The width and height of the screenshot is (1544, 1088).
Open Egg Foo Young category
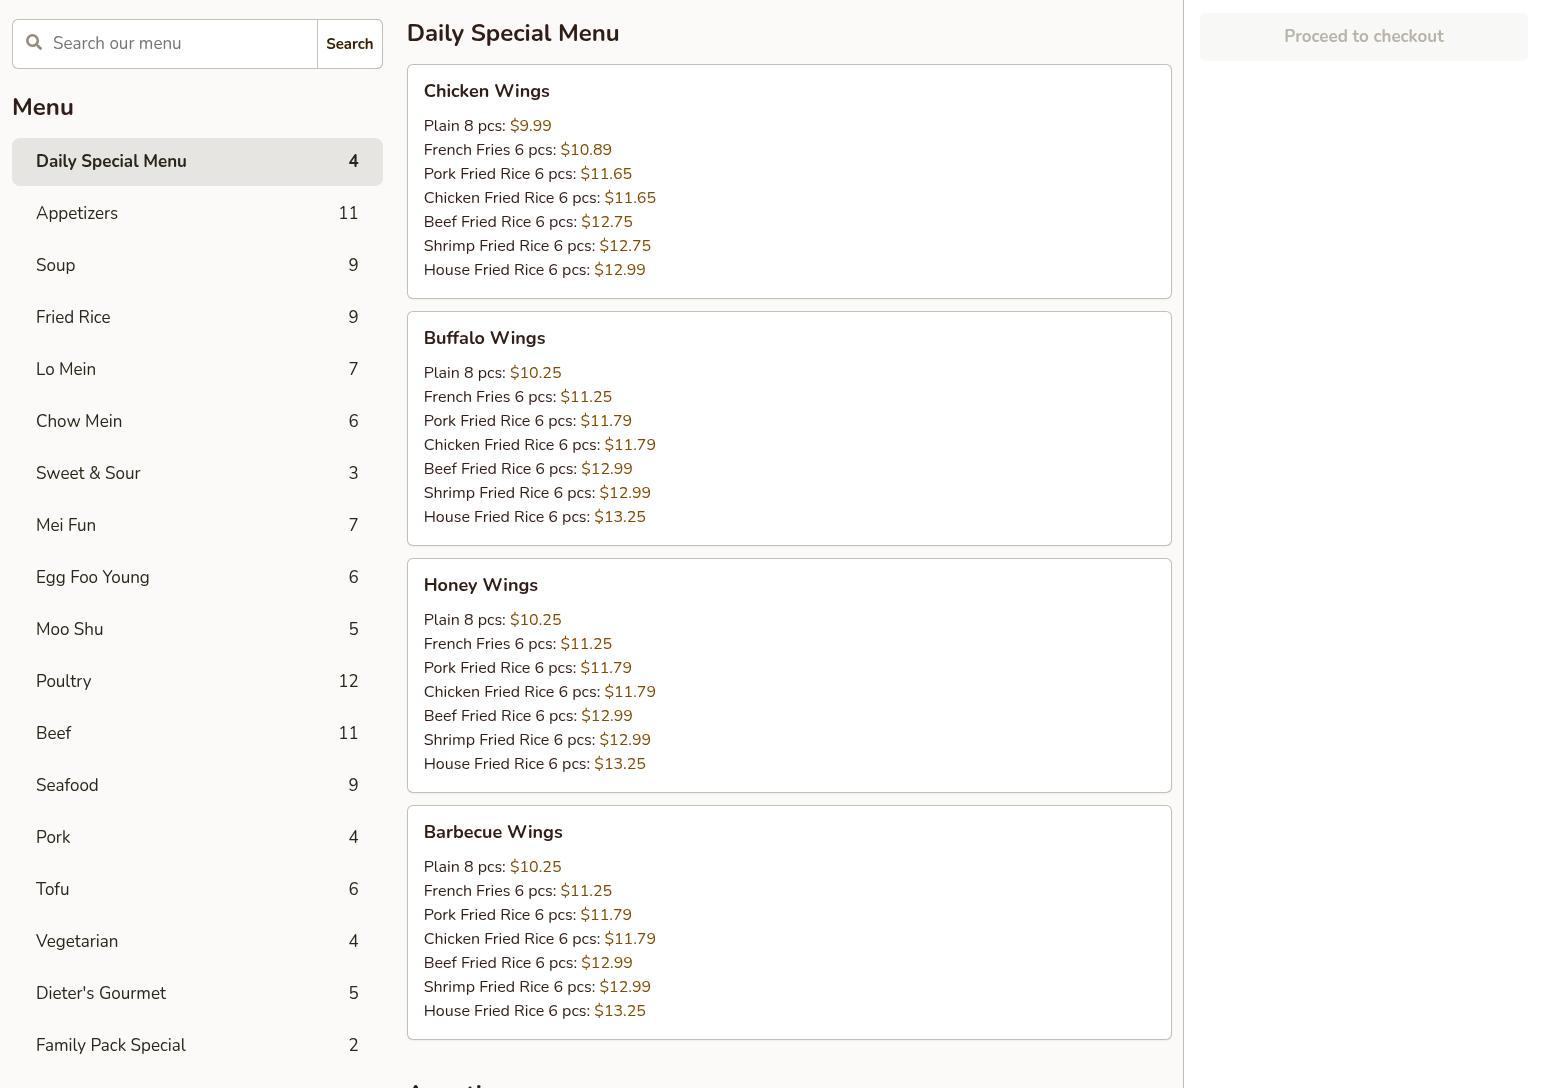pos(197,578)
